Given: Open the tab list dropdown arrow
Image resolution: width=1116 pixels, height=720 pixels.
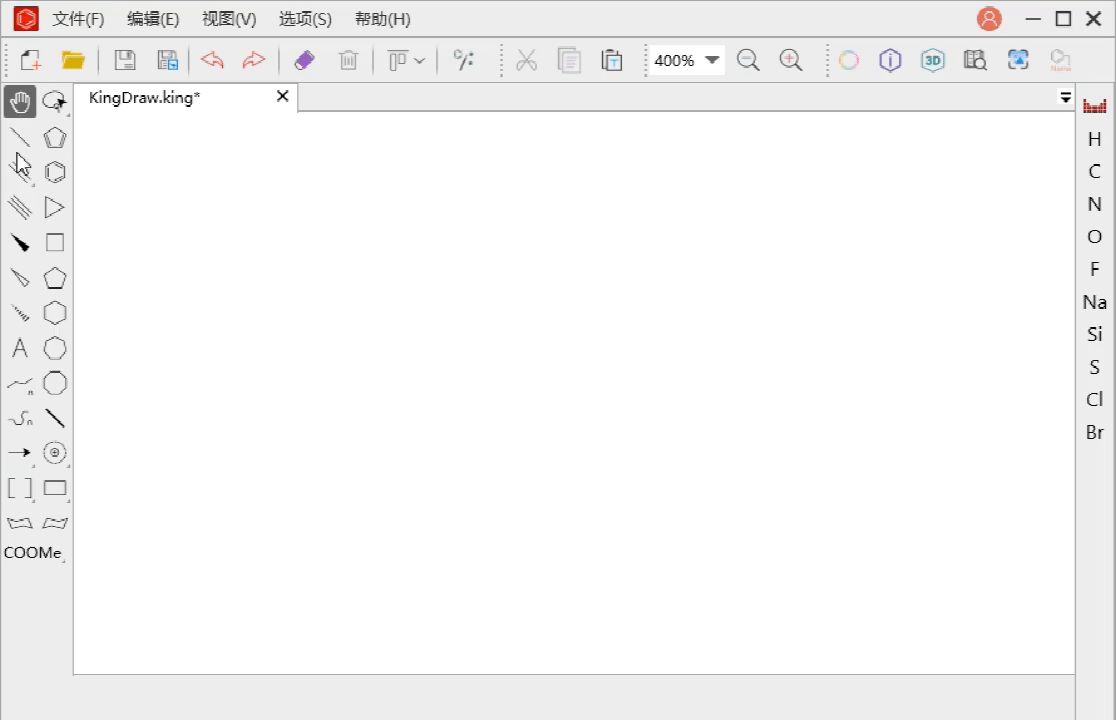Looking at the screenshot, I should tap(1065, 97).
